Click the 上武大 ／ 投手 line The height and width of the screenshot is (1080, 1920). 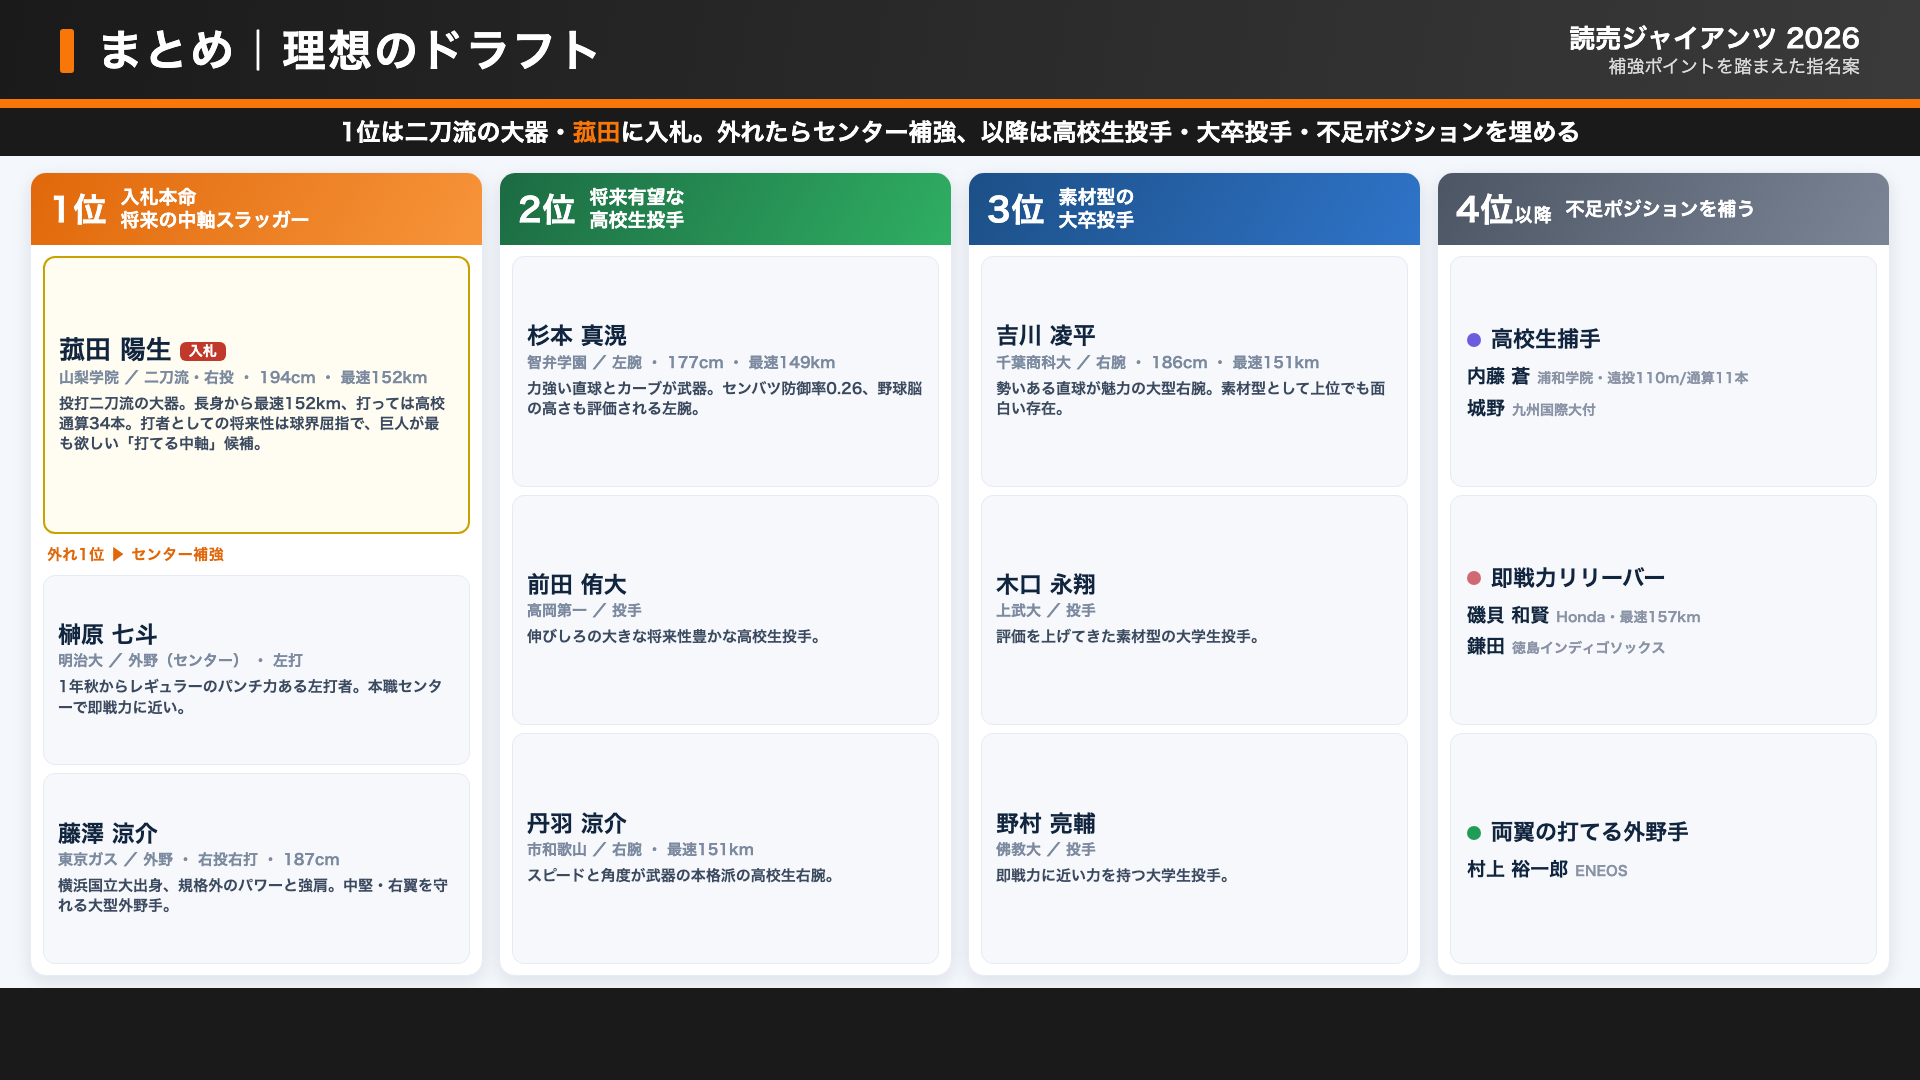[1046, 610]
